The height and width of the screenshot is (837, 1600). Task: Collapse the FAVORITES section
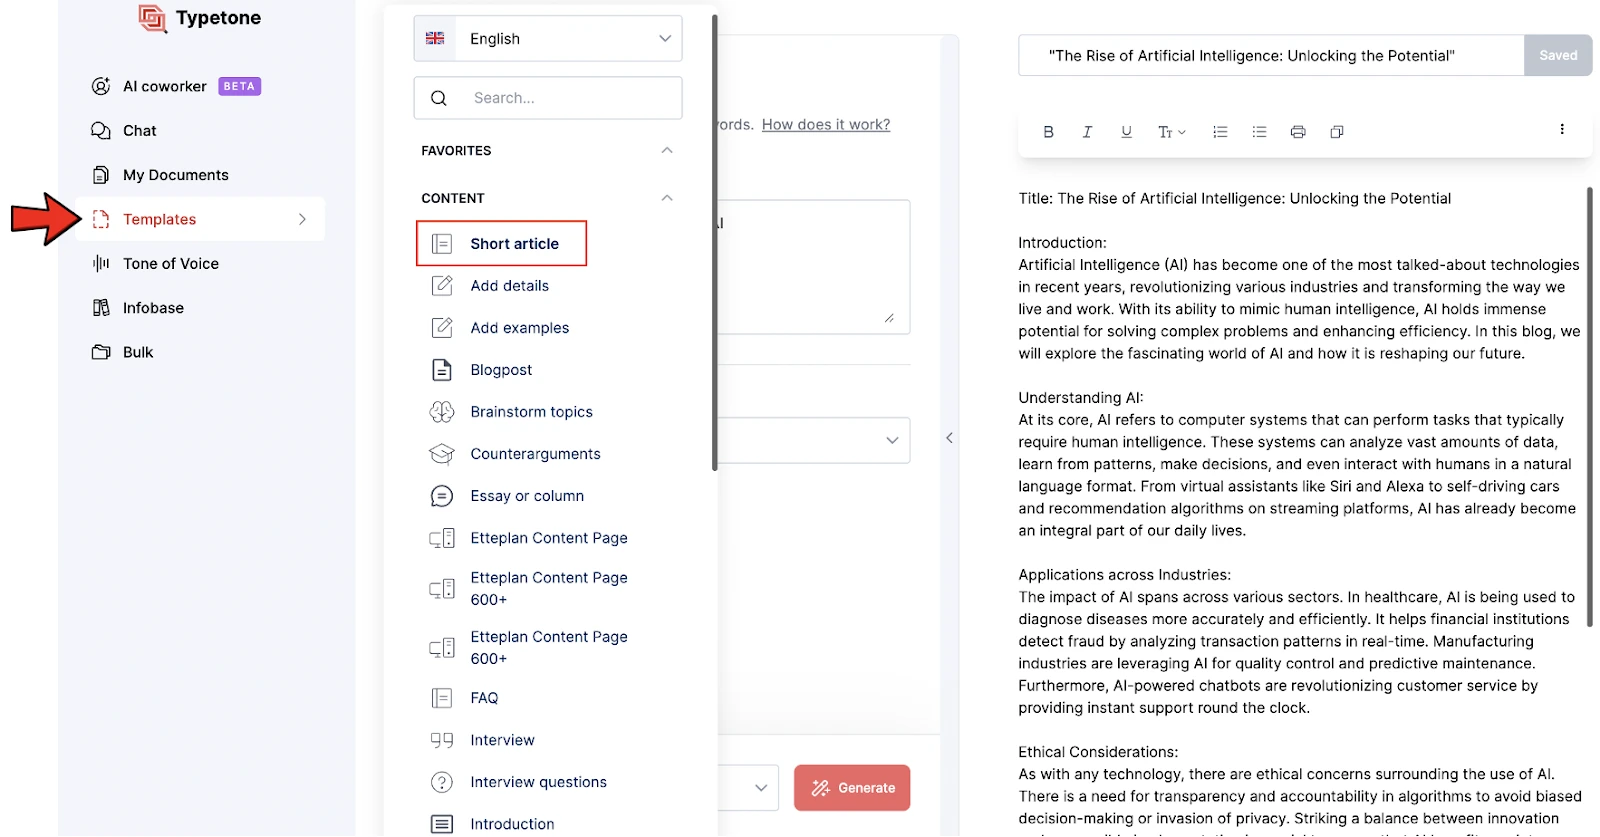pos(667,151)
